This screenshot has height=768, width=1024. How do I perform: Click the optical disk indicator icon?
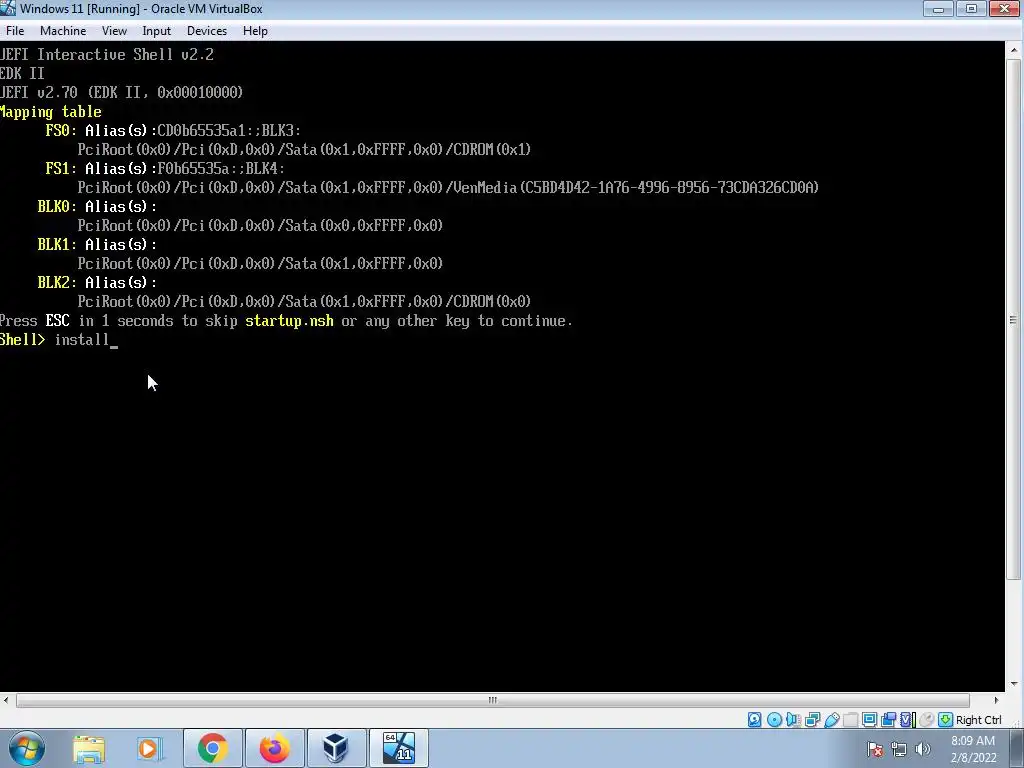point(775,720)
